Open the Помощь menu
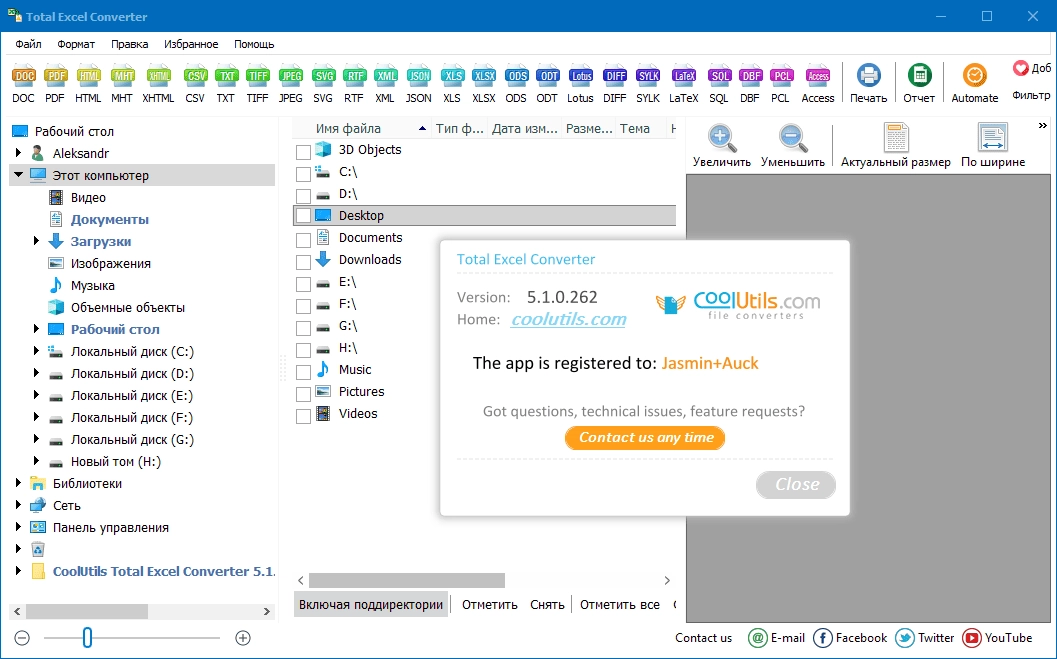1057x659 pixels. [x=254, y=44]
